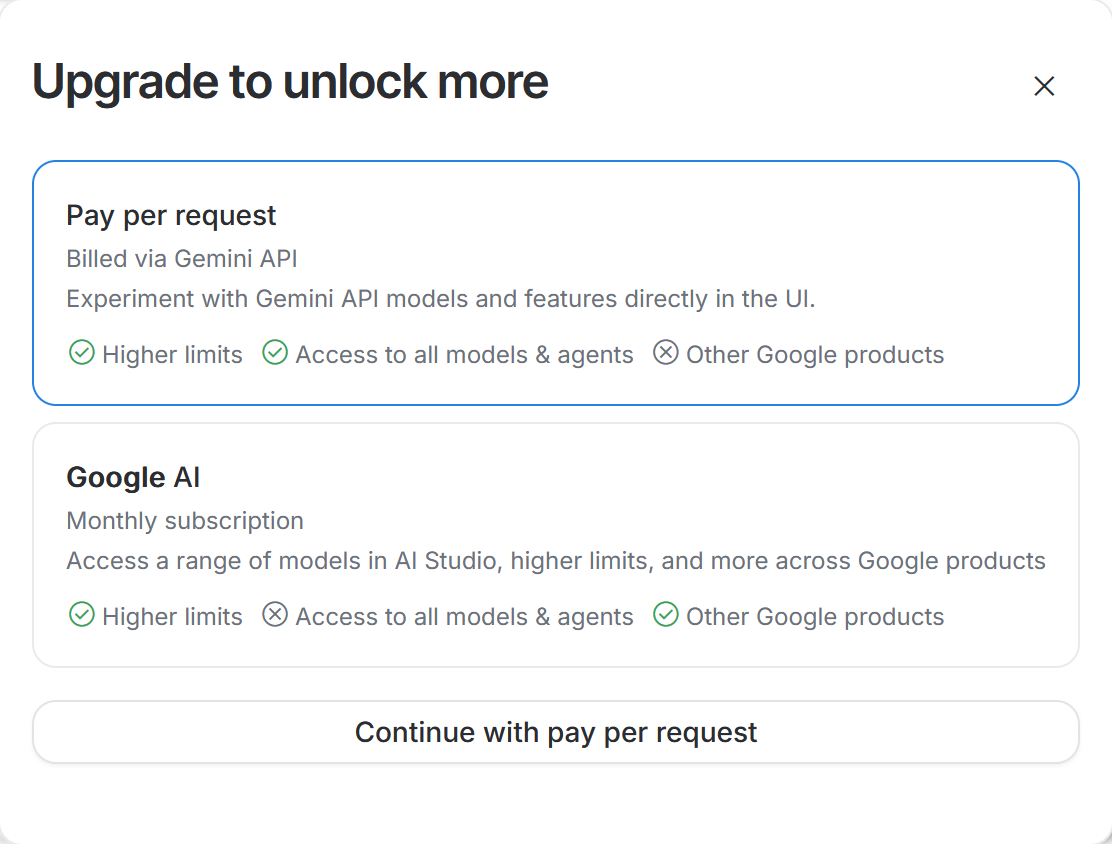Screen dimensions: 1112x844
Task: Click the Monthly subscription subtitle
Action: 185,521
